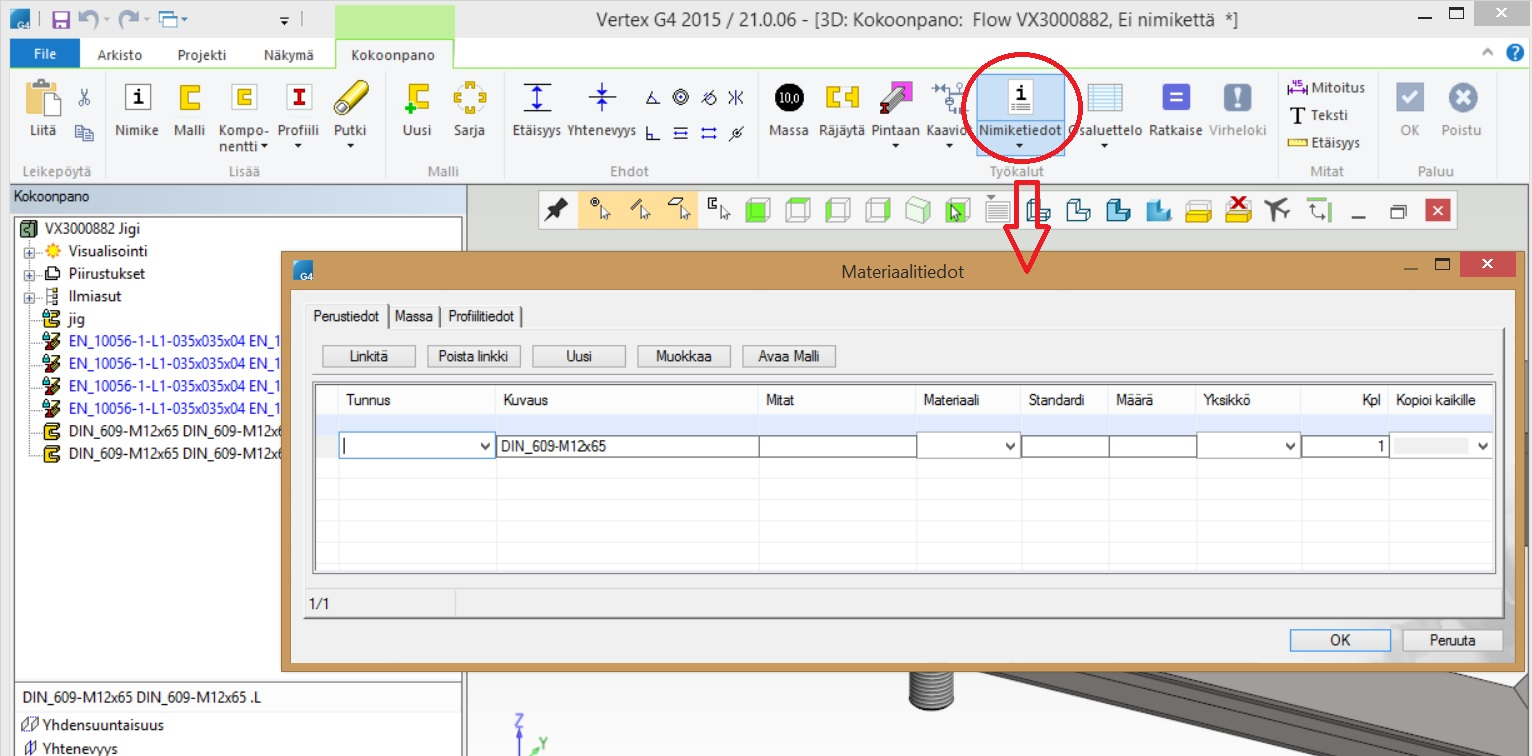Screen dimensions: 1532x756
Task: Click the Peruuta cancel button
Action: 1452,640
